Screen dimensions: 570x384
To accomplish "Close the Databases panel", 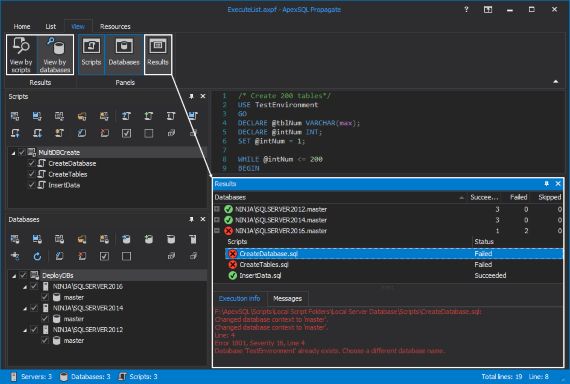I will click(x=203, y=219).
